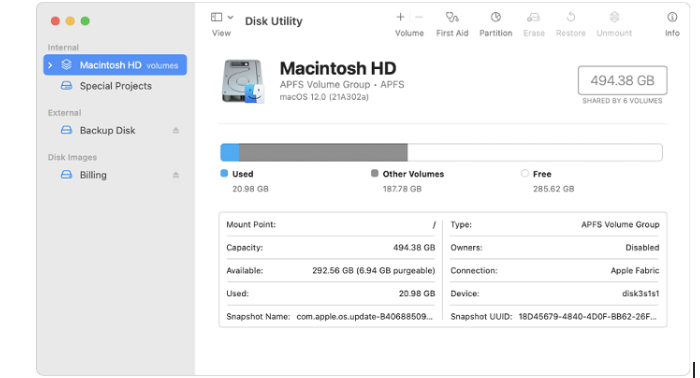
Task: Click the External sidebar section header
Action: 64,112
